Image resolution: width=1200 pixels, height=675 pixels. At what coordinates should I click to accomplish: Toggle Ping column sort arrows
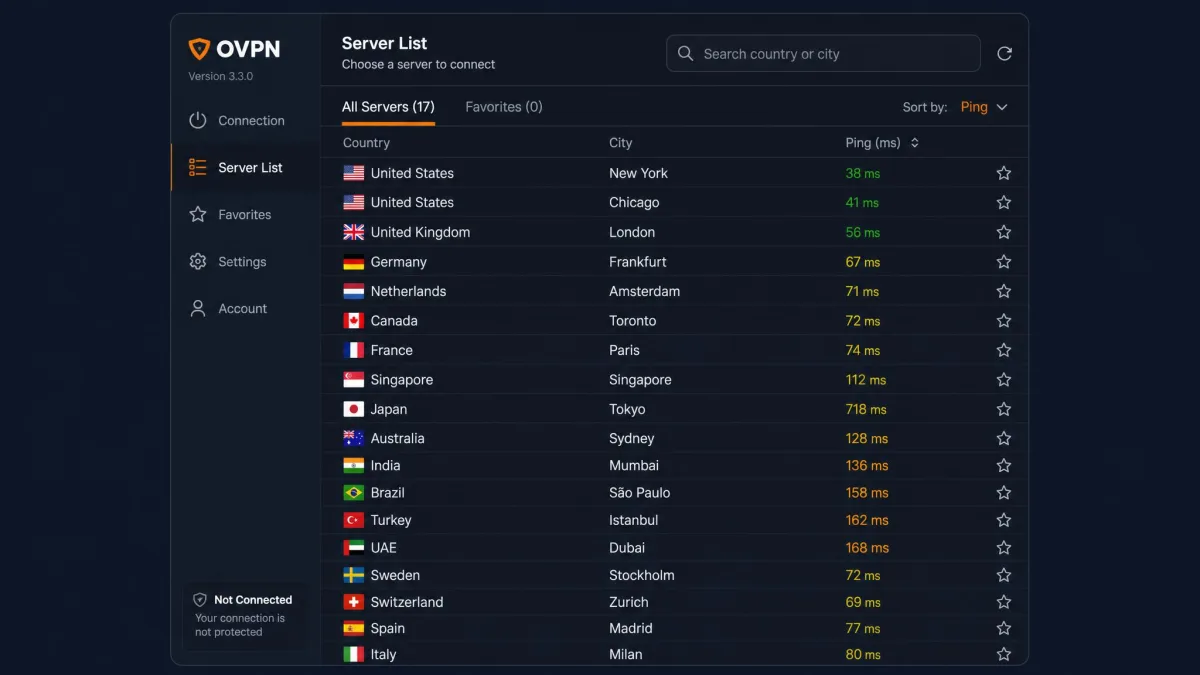point(914,143)
